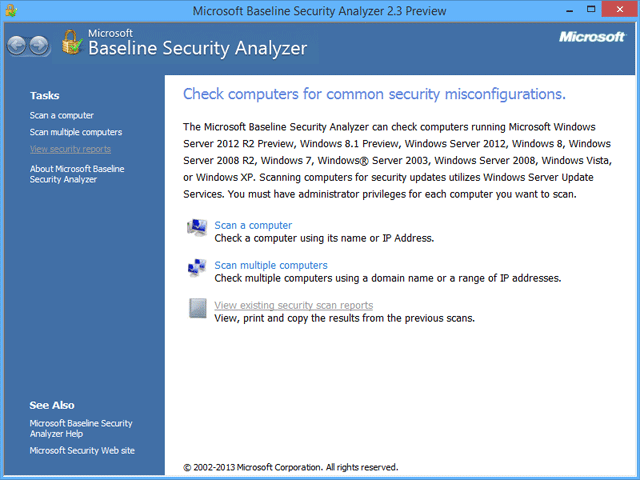Click the single computer scan icon
Viewport: 640px width, 480px height.
(197, 228)
